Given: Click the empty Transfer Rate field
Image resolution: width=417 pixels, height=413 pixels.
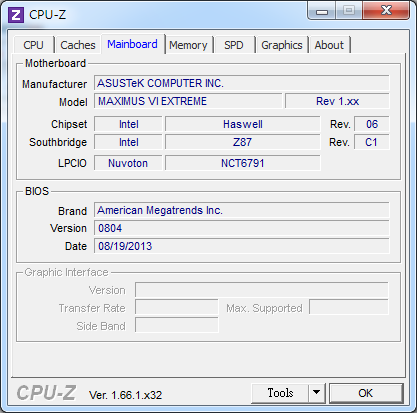Looking at the screenshot, I should (177, 308).
